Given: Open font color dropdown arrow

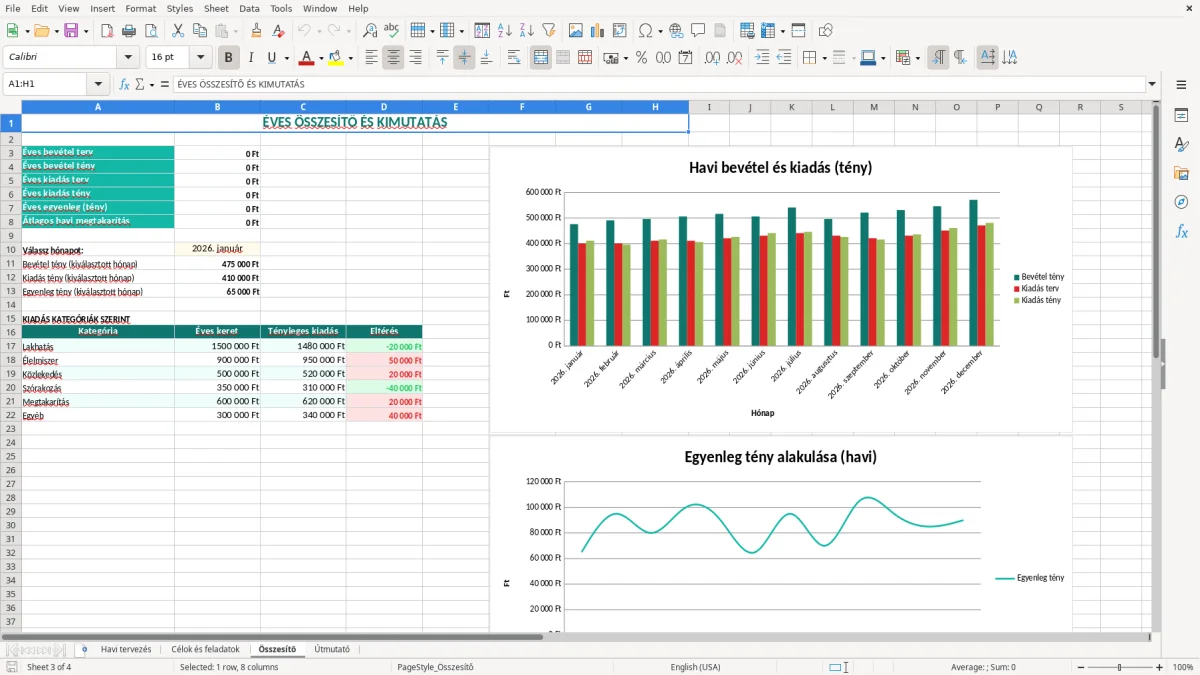Looking at the screenshot, I should 321,58.
